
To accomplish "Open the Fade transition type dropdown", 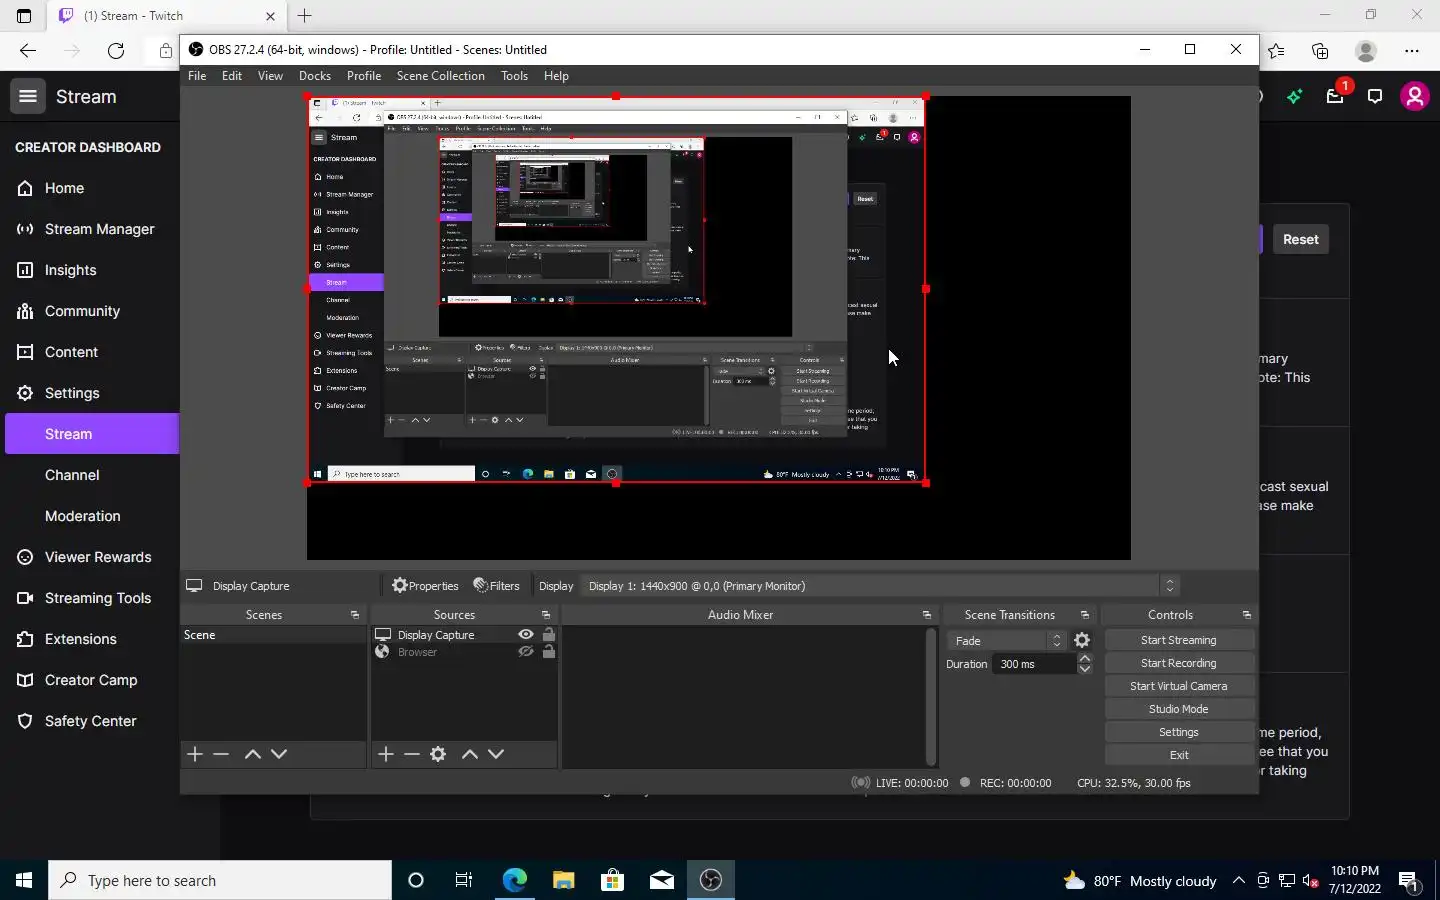I will pyautogui.click(x=1006, y=641).
